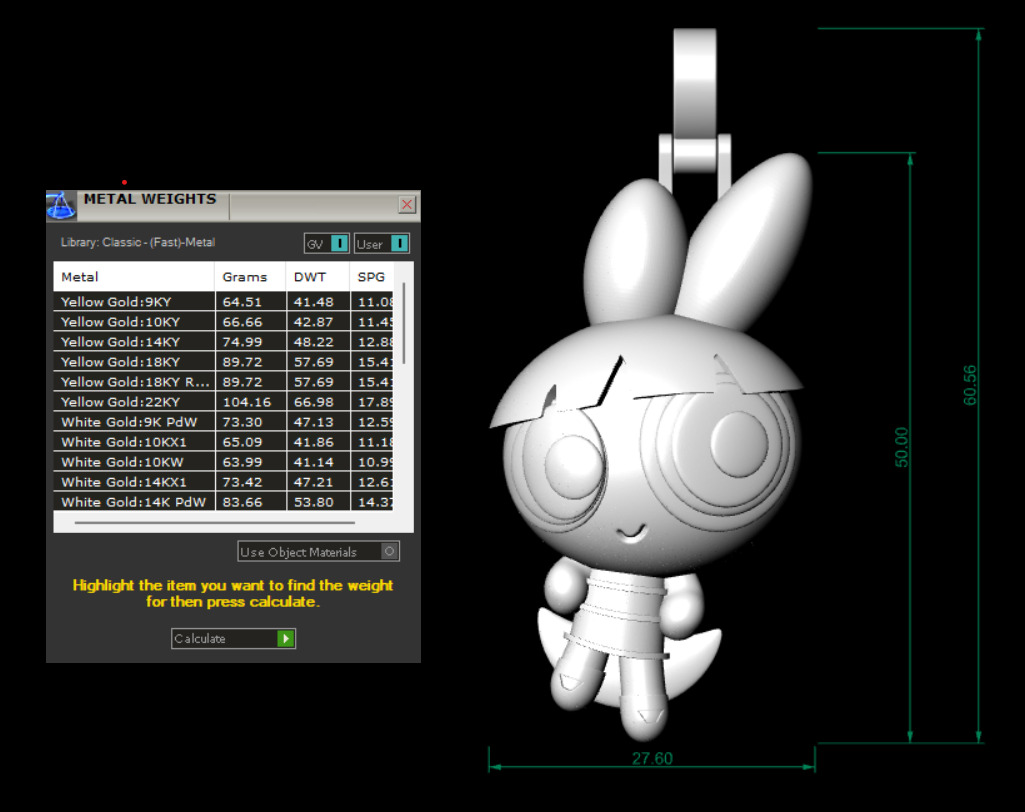Click the 48.22 DWT value
1025x812 pixels.
[x=314, y=342]
